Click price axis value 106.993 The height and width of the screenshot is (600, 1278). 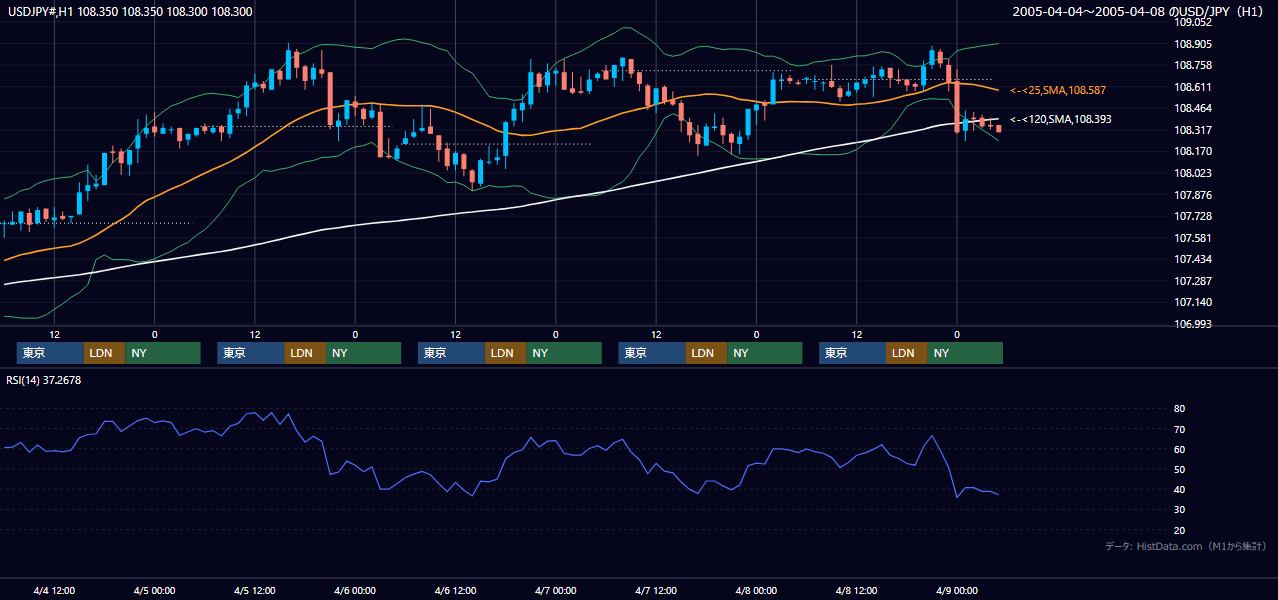click(x=1194, y=324)
